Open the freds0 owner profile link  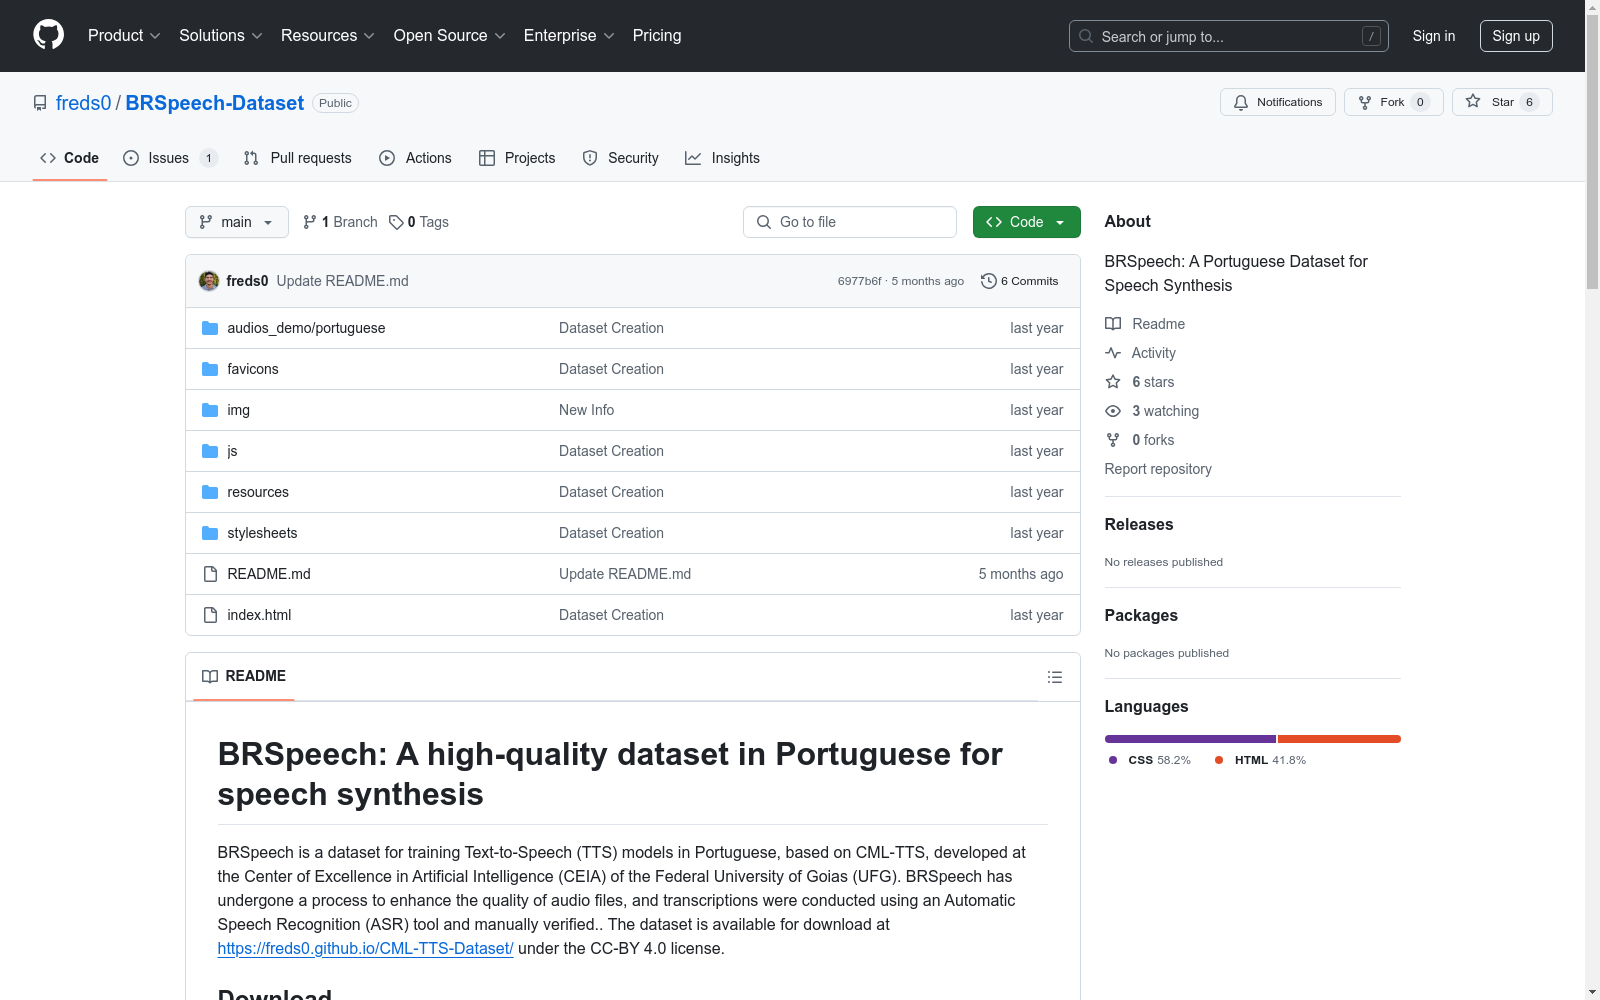click(x=84, y=103)
